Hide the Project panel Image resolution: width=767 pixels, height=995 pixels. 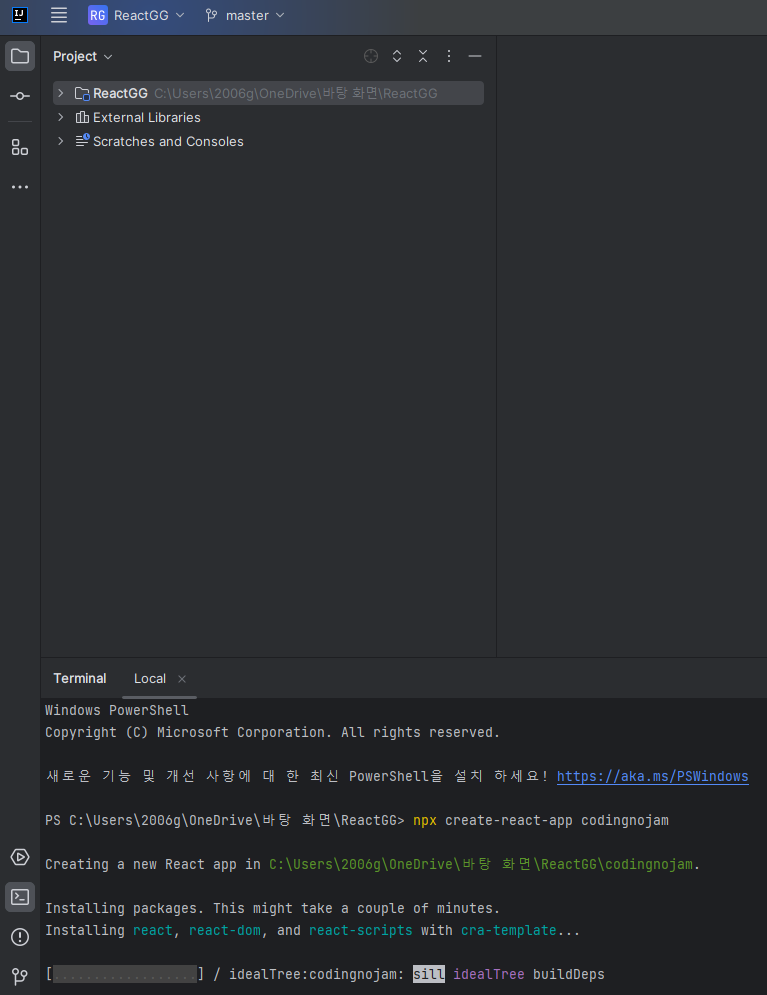point(475,56)
